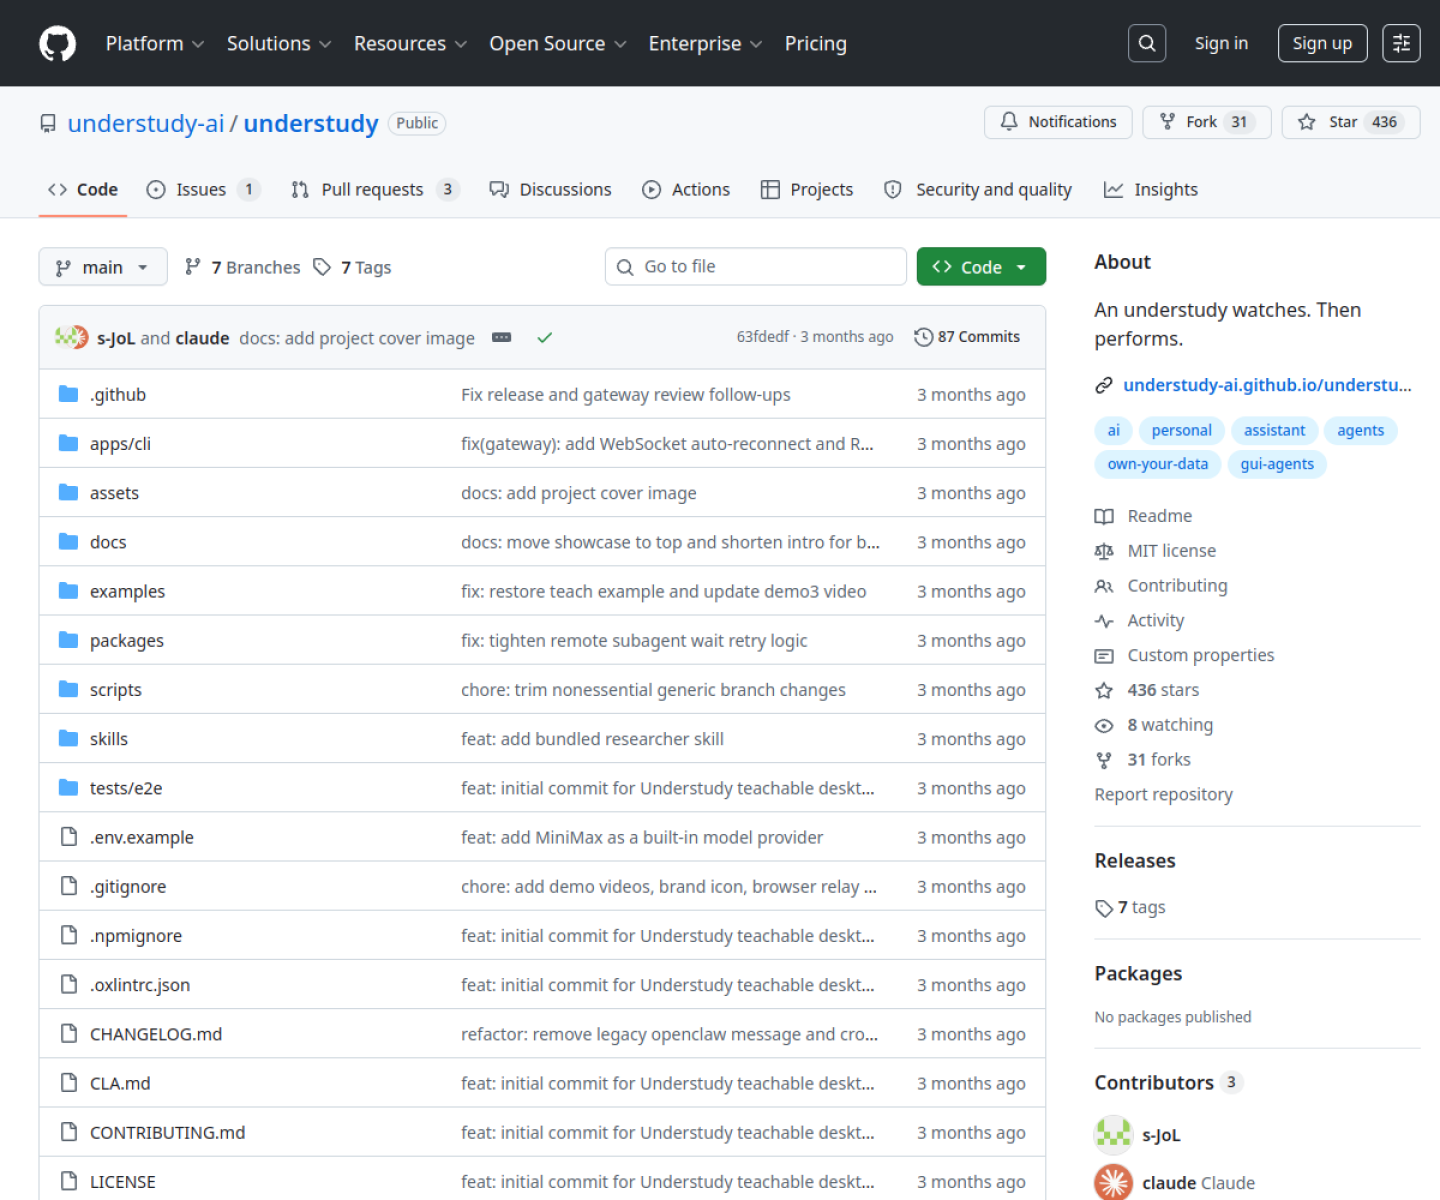The image size is (1440, 1200).
Task: Open the Activity link in About
Action: click(x=1140, y=621)
